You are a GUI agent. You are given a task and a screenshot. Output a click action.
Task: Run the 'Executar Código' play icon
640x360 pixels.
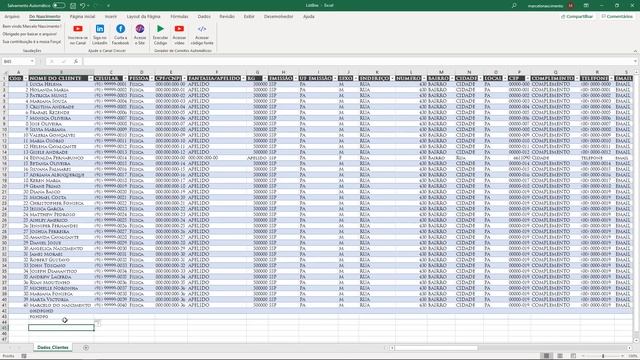160,29
